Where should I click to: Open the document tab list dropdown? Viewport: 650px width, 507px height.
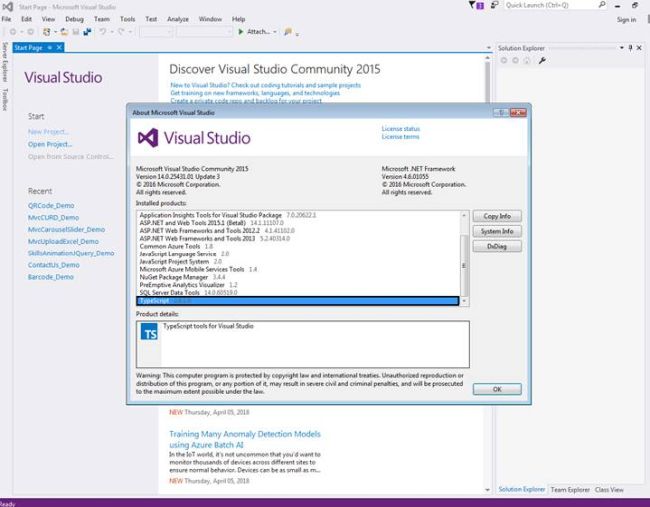click(x=489, y=48)
